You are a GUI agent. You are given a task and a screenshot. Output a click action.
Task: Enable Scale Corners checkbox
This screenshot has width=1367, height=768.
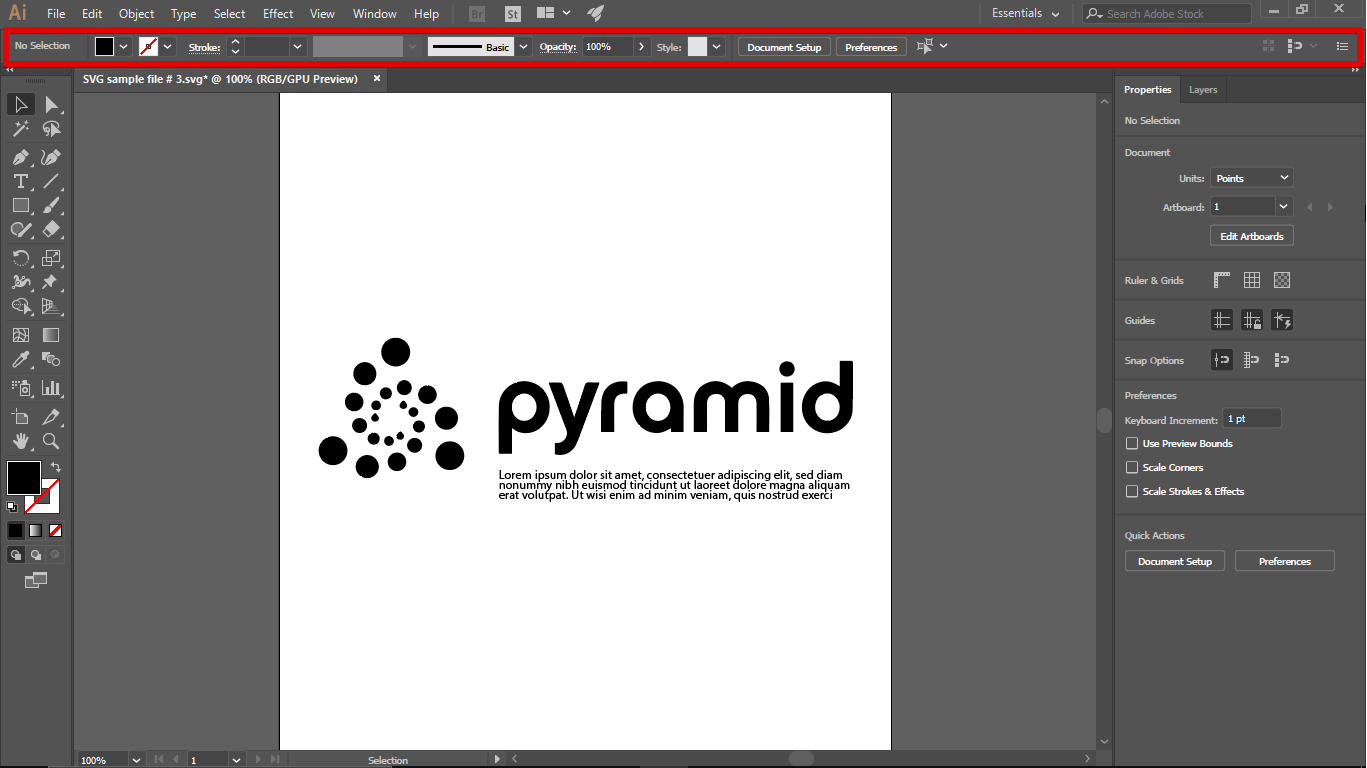[x=1132, y=468]
